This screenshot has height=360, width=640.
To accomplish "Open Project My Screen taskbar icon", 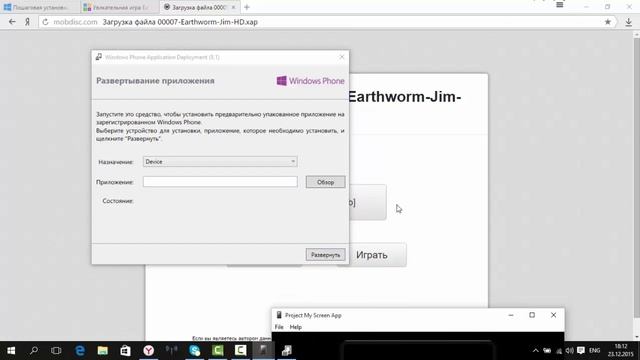I will pyautogui.click(x=264, y=351).
